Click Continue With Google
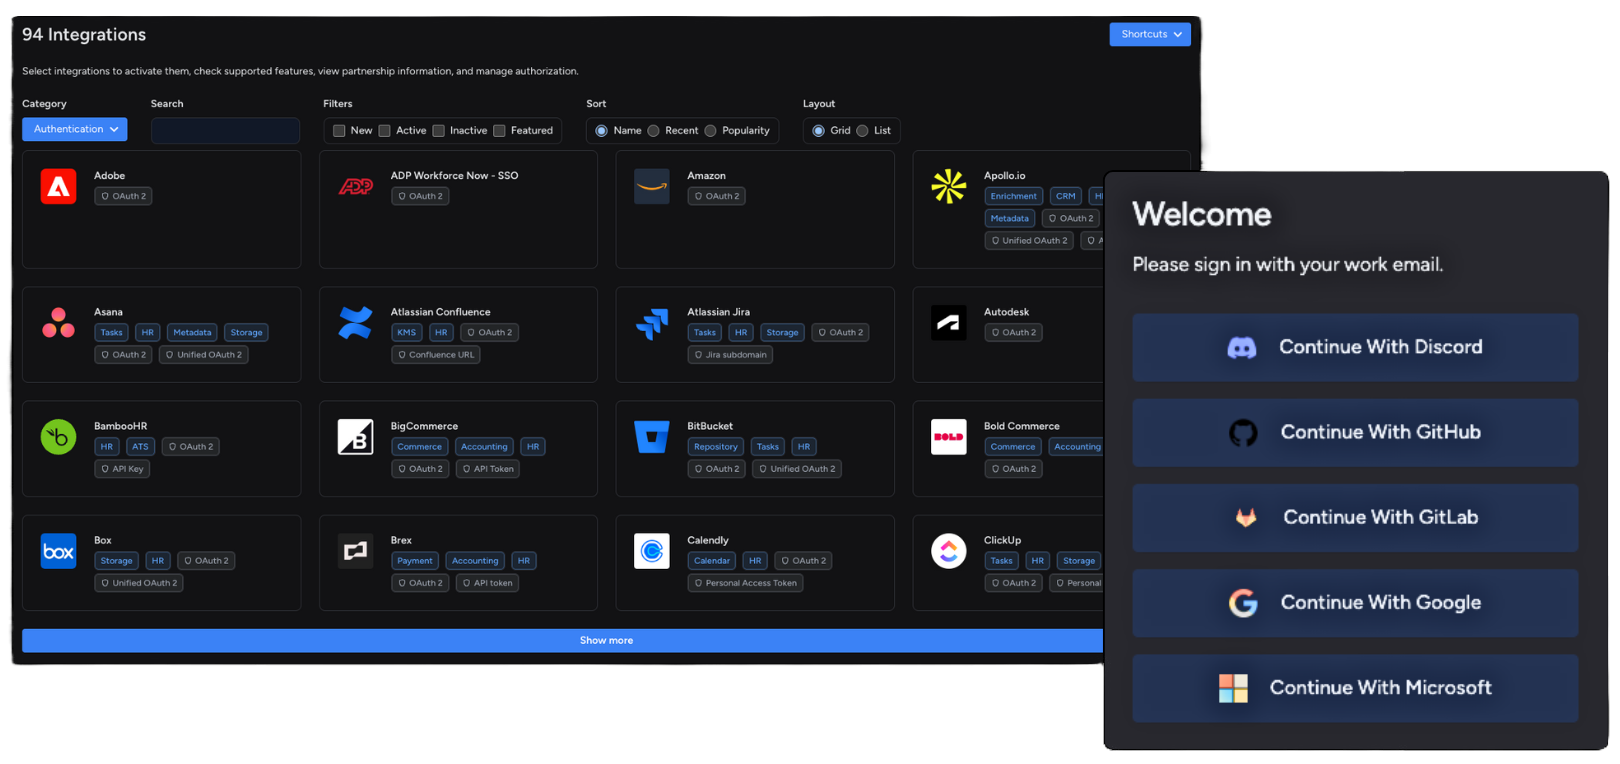Viewport: 1620px width, 764px height. click(x=1355, y=603)
